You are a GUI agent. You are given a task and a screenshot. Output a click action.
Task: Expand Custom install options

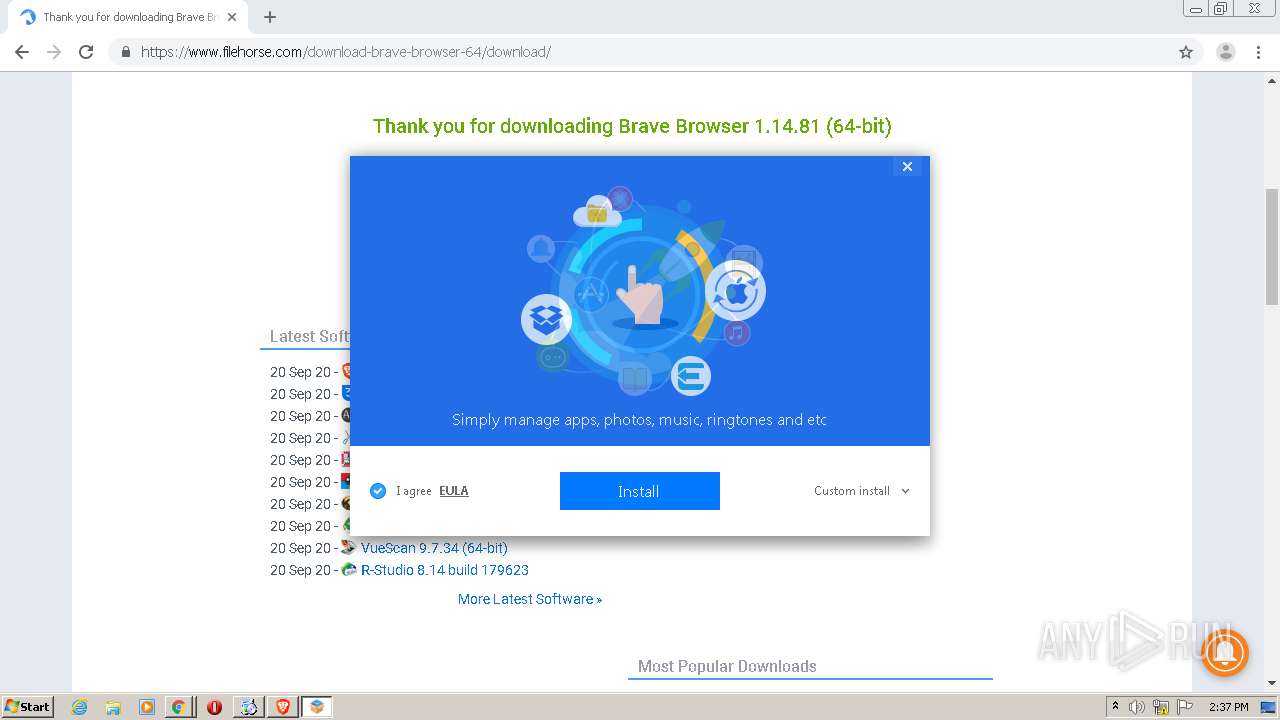pyautogui.click(x=861, y=491)
